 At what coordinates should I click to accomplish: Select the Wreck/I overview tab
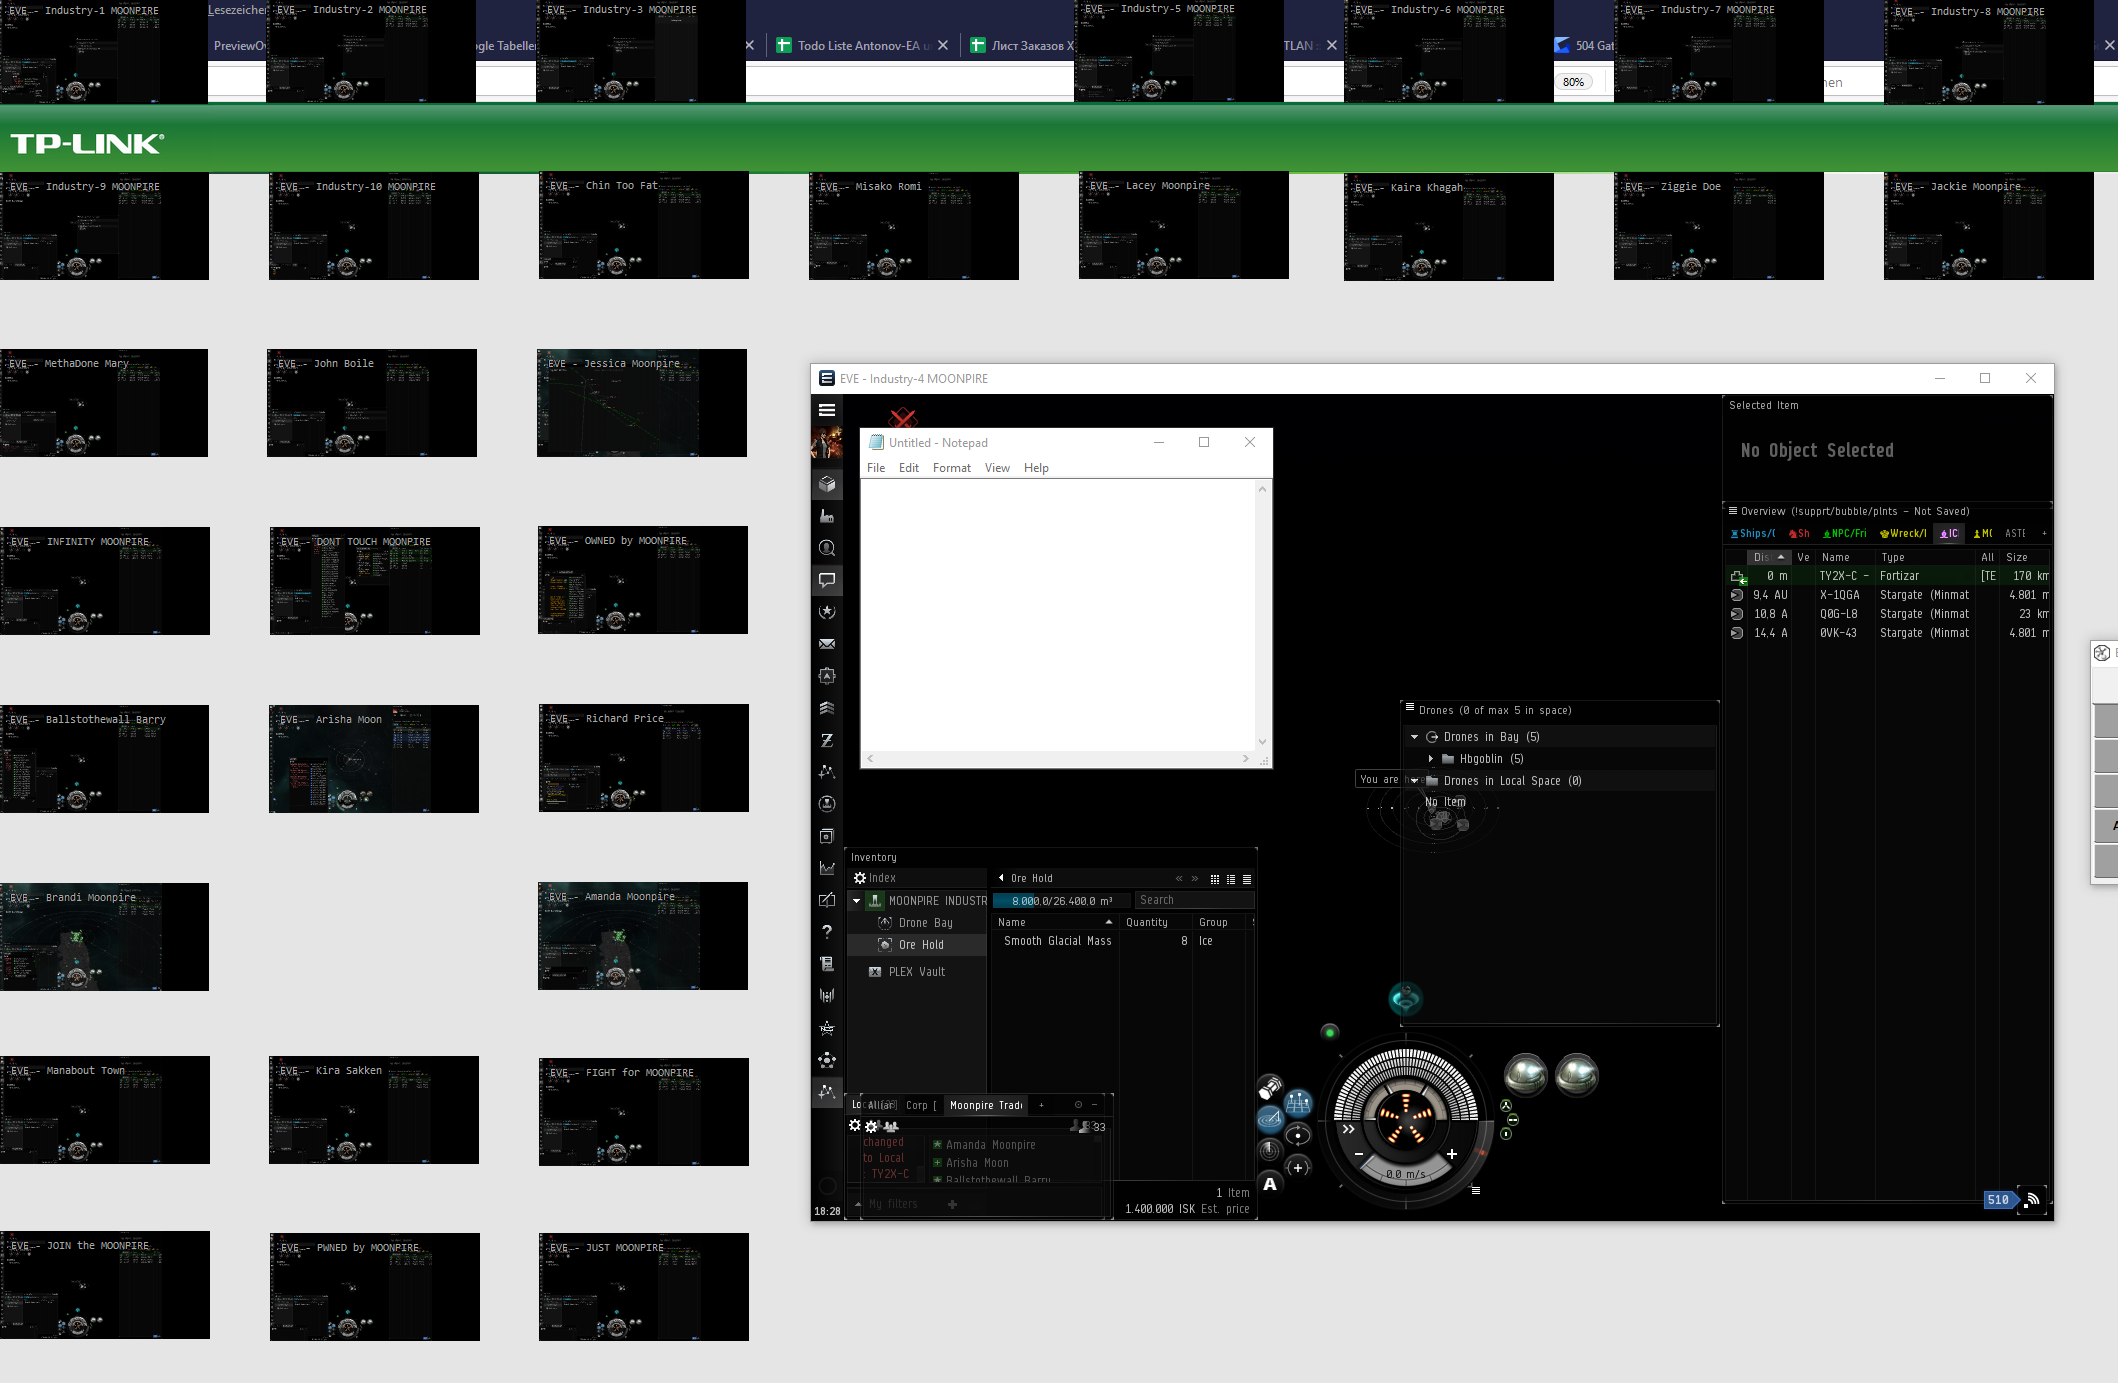[x=1903, y=534]
